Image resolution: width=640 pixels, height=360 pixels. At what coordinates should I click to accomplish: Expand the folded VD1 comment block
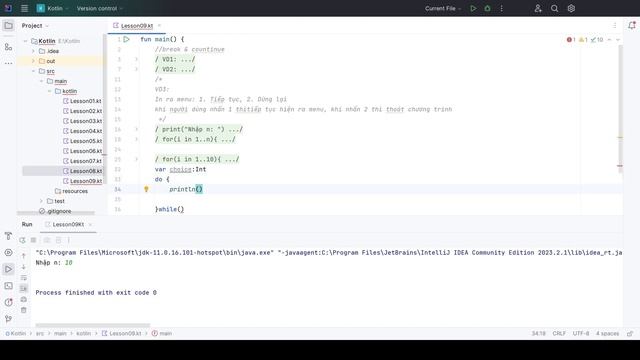click(x=136, y=59)
